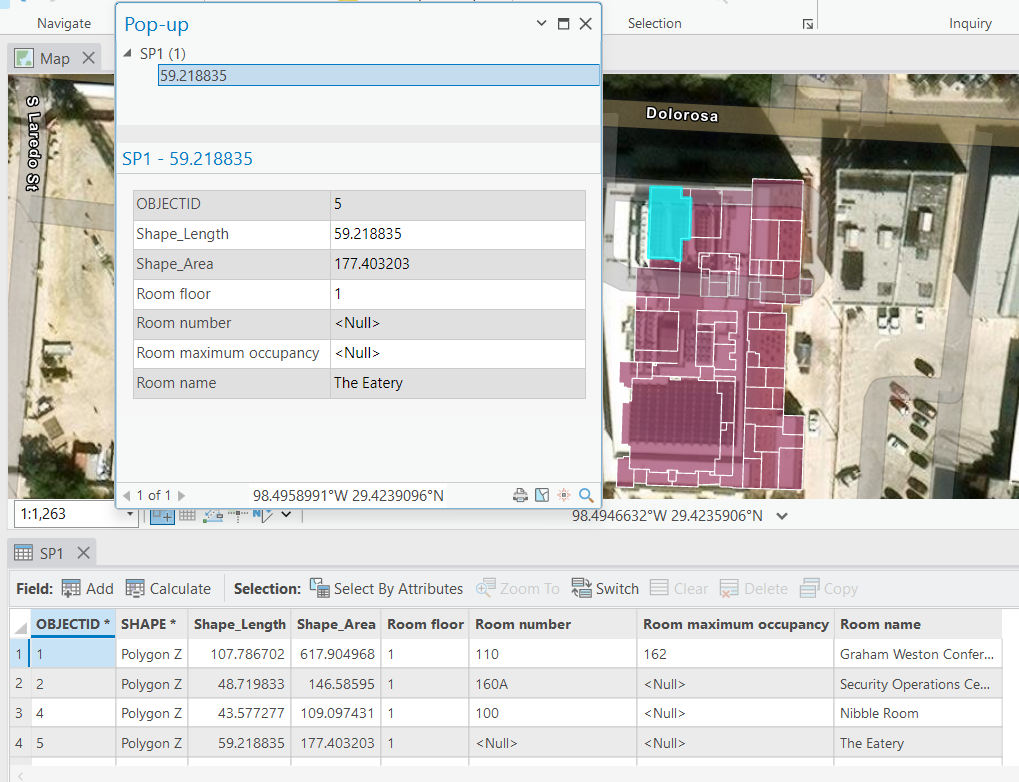Open the map scale dropdown
The image size is (1019, 782).
click(130, 515)
